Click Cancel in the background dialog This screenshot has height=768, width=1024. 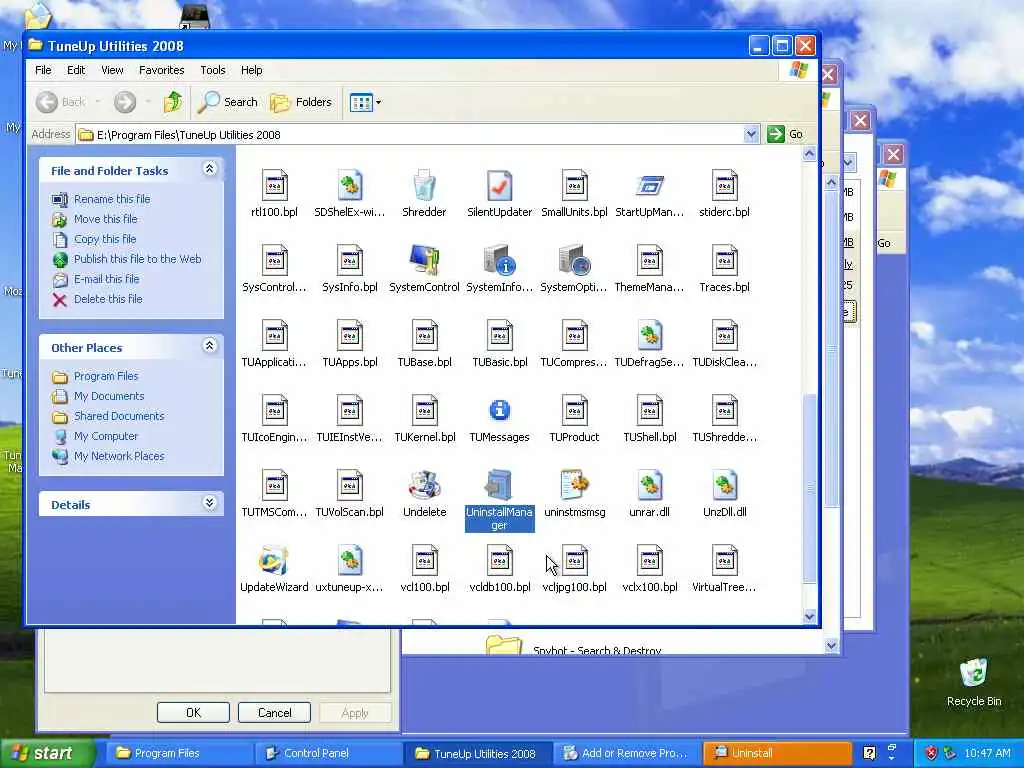click(x=274, y=712)
